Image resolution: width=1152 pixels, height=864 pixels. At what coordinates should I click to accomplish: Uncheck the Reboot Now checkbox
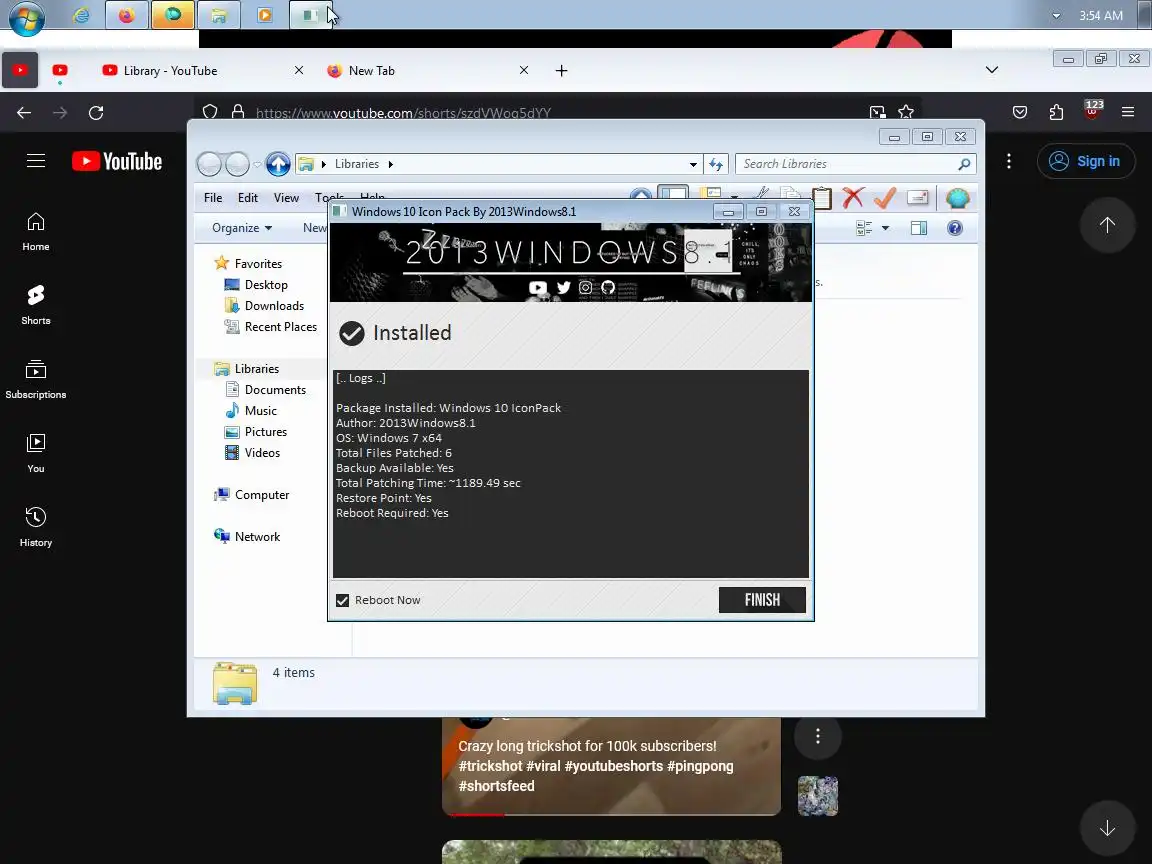coord(342,600)
